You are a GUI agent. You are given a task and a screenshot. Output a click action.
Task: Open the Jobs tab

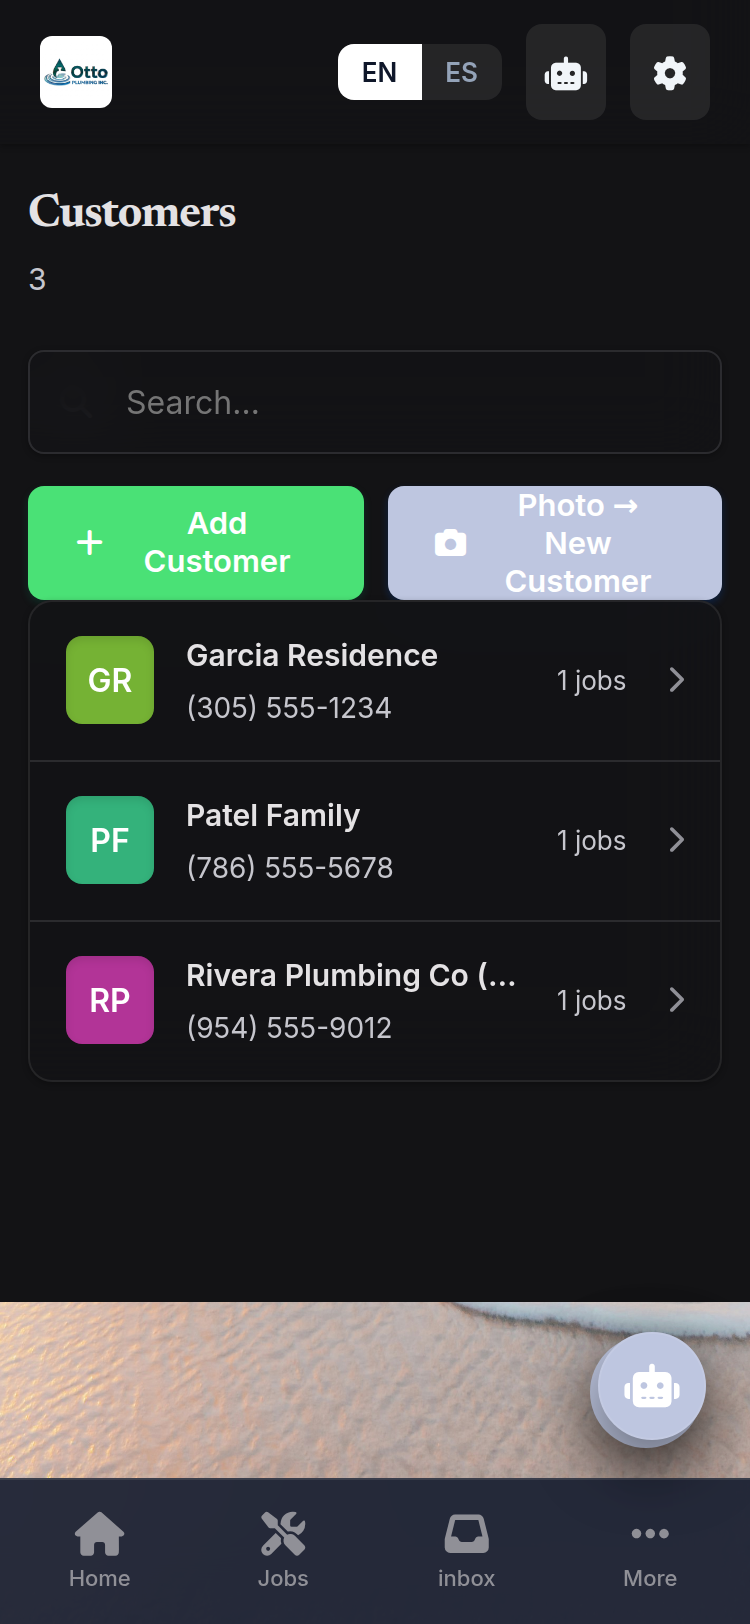(283, 1550)
